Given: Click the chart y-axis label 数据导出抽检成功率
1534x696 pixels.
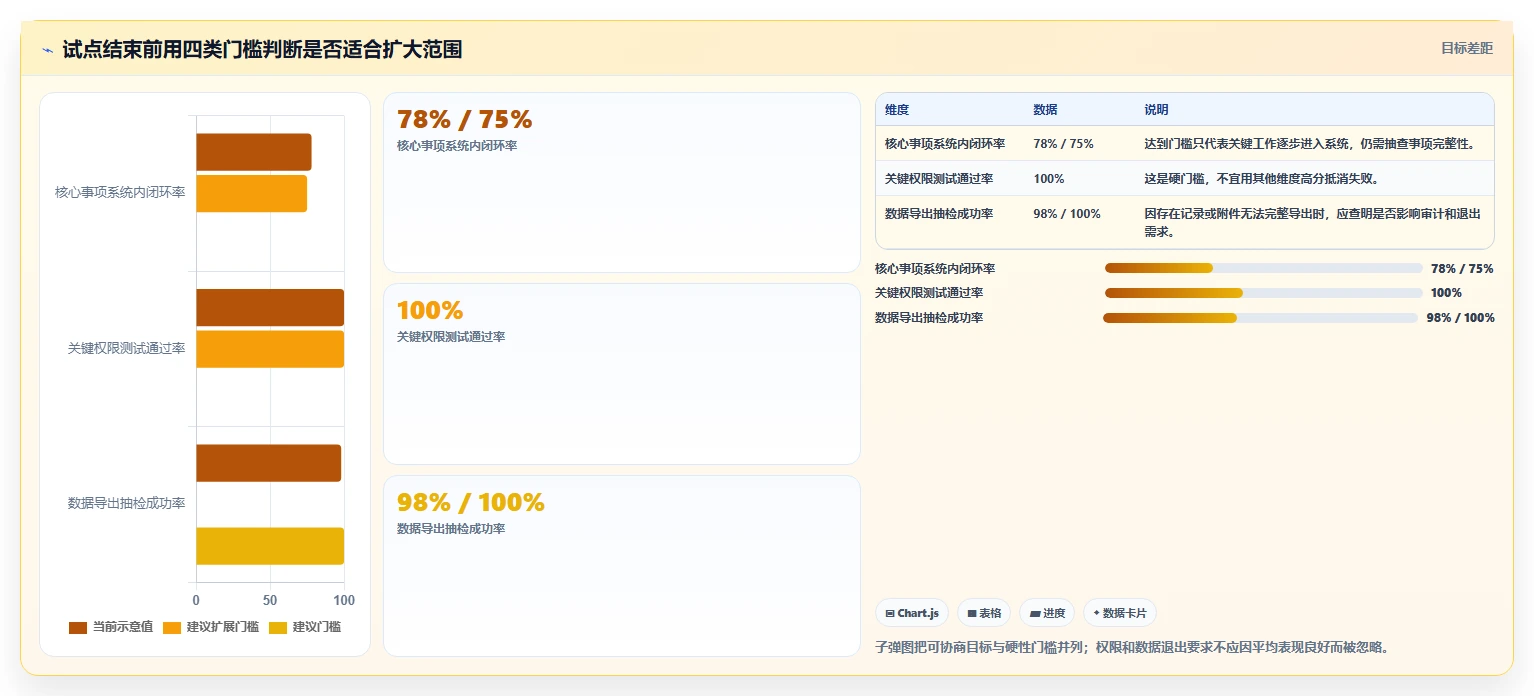Looking at the screenshot, I should tap(126, 503).
